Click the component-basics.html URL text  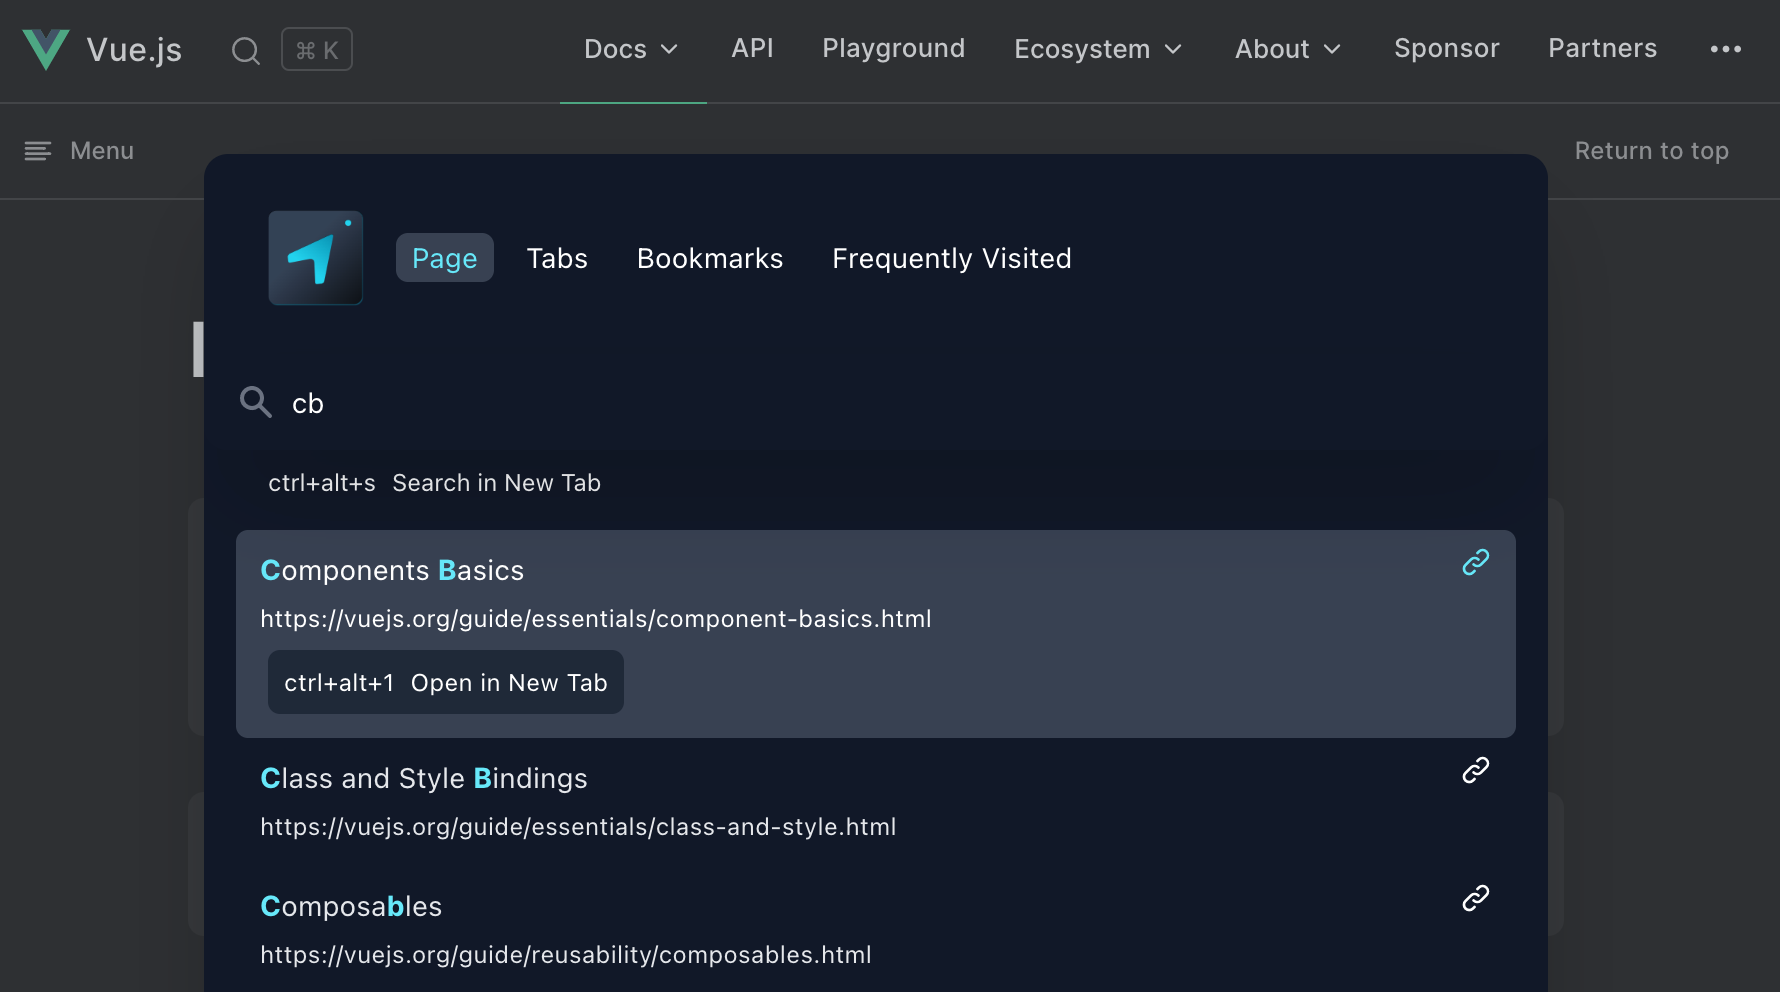pyautogui.click(x=596, y=619)
